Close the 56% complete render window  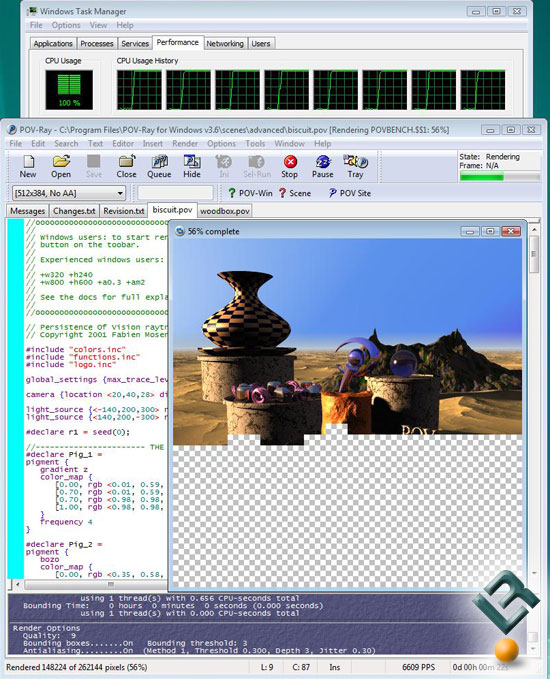tap(511, 231)
